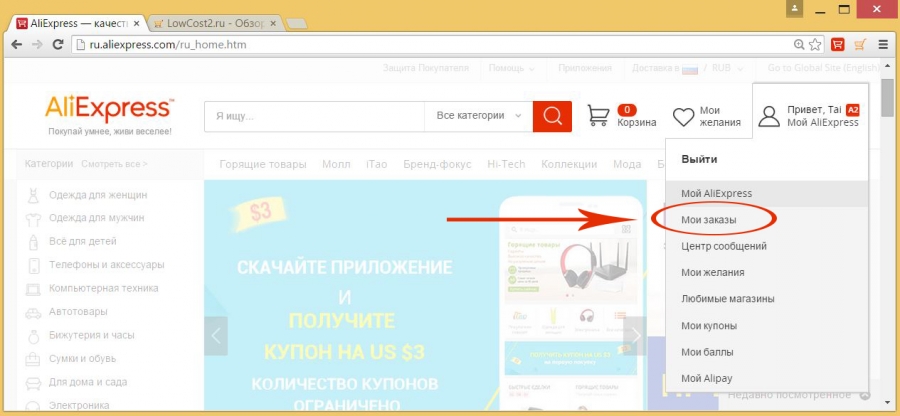This screenshot has height=416, width=900.
Task: Click the Приложения link
Action: (585, 68)
